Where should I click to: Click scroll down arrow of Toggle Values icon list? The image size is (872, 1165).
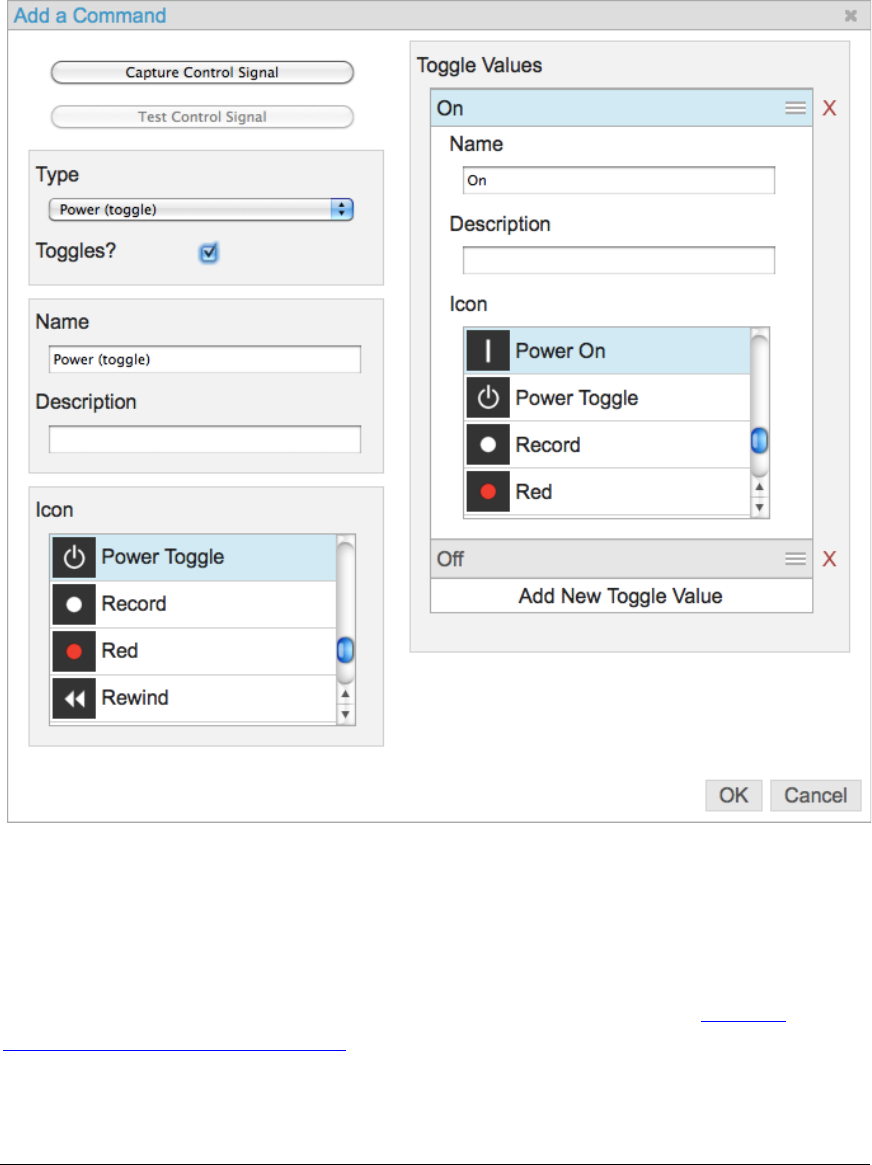click(x=759, y=507)
